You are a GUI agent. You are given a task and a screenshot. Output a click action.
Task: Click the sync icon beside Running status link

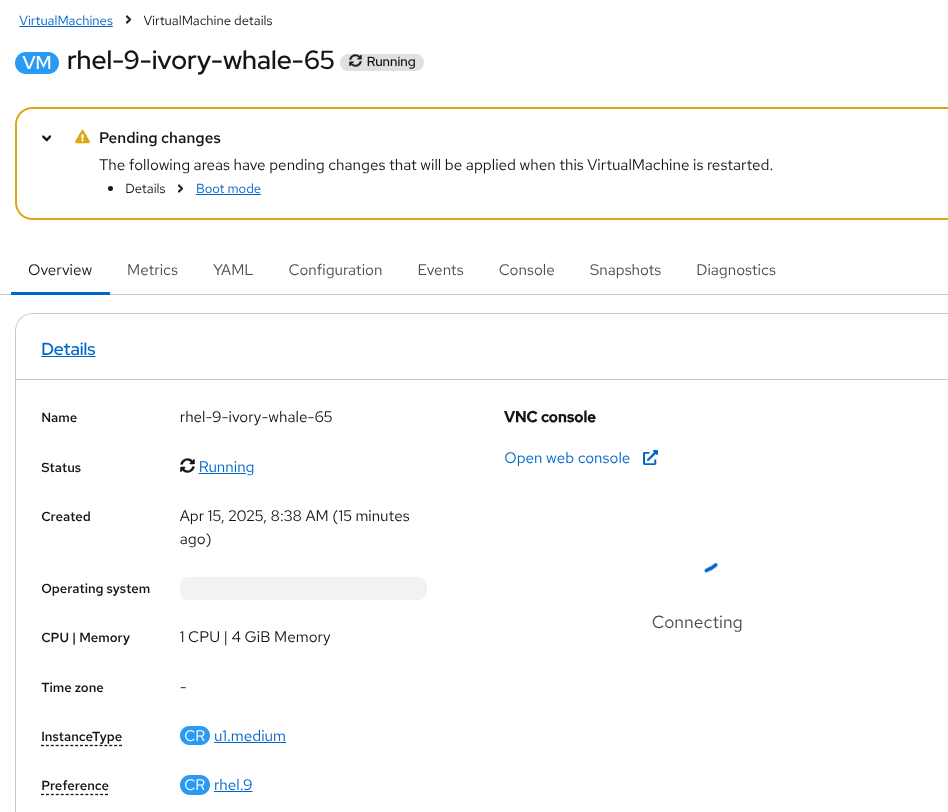pos(187,466)
